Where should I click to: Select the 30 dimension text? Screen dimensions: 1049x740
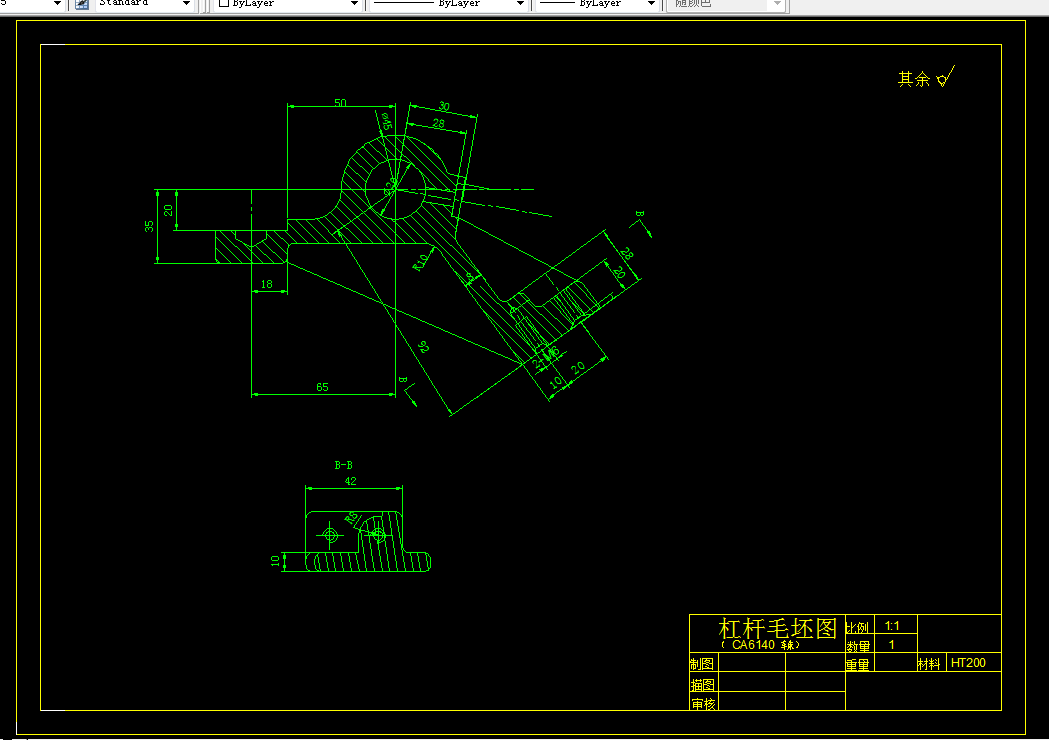tap(444, 106)
